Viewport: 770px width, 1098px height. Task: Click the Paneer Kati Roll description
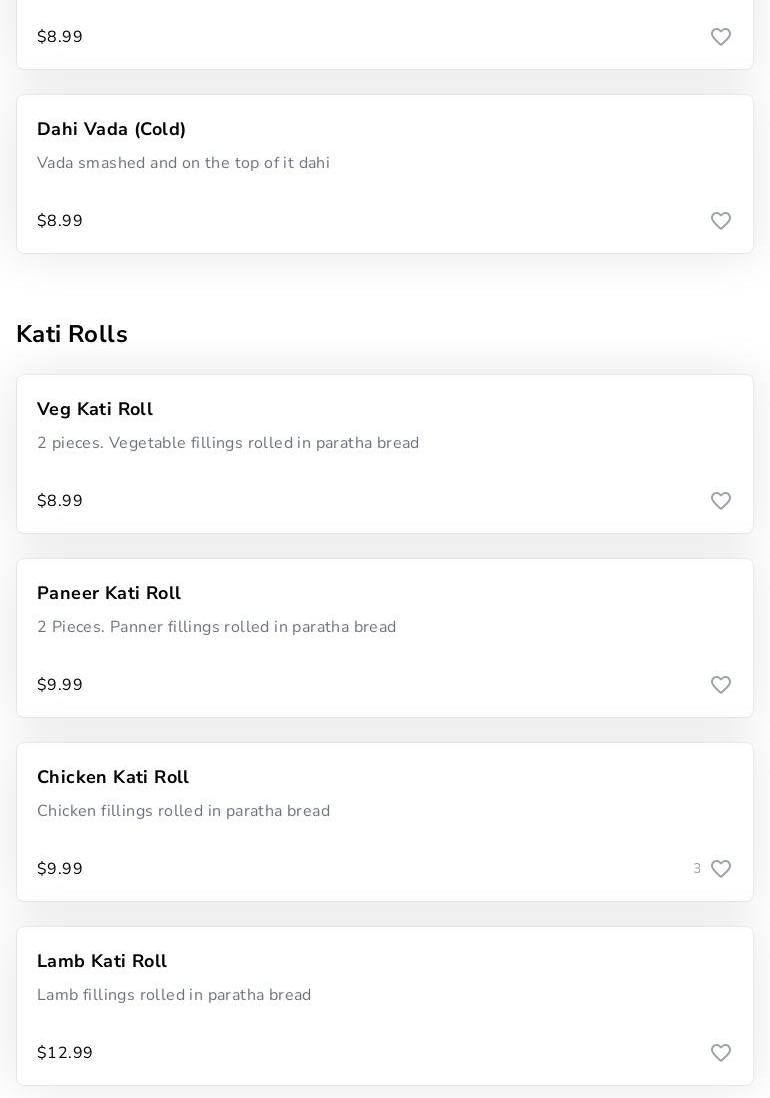[x=216, y=627]
